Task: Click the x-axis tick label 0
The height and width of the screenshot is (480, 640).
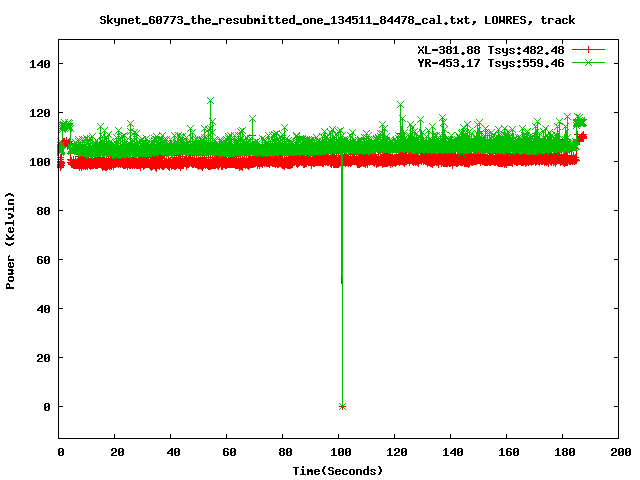Action: coord(61,452)
